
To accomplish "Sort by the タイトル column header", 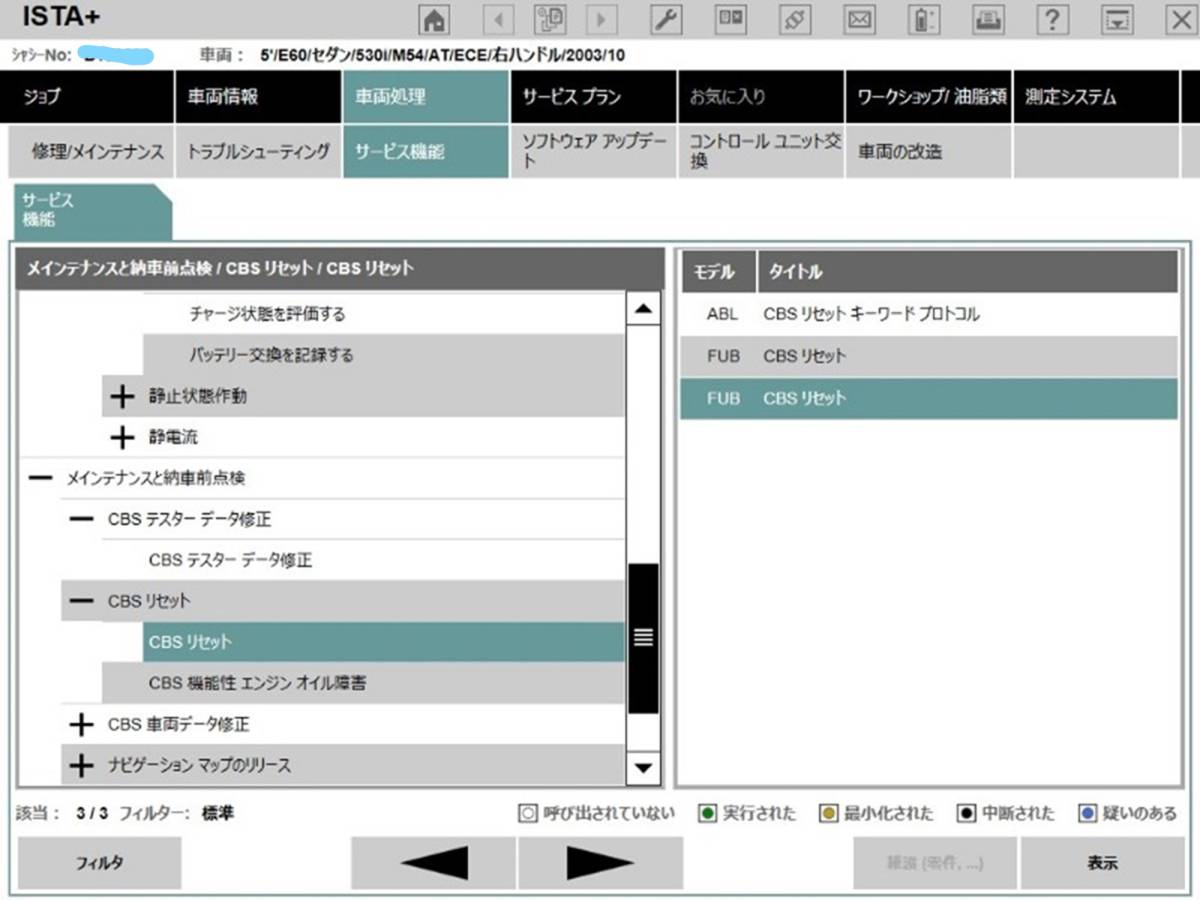I will pos(968,271).
